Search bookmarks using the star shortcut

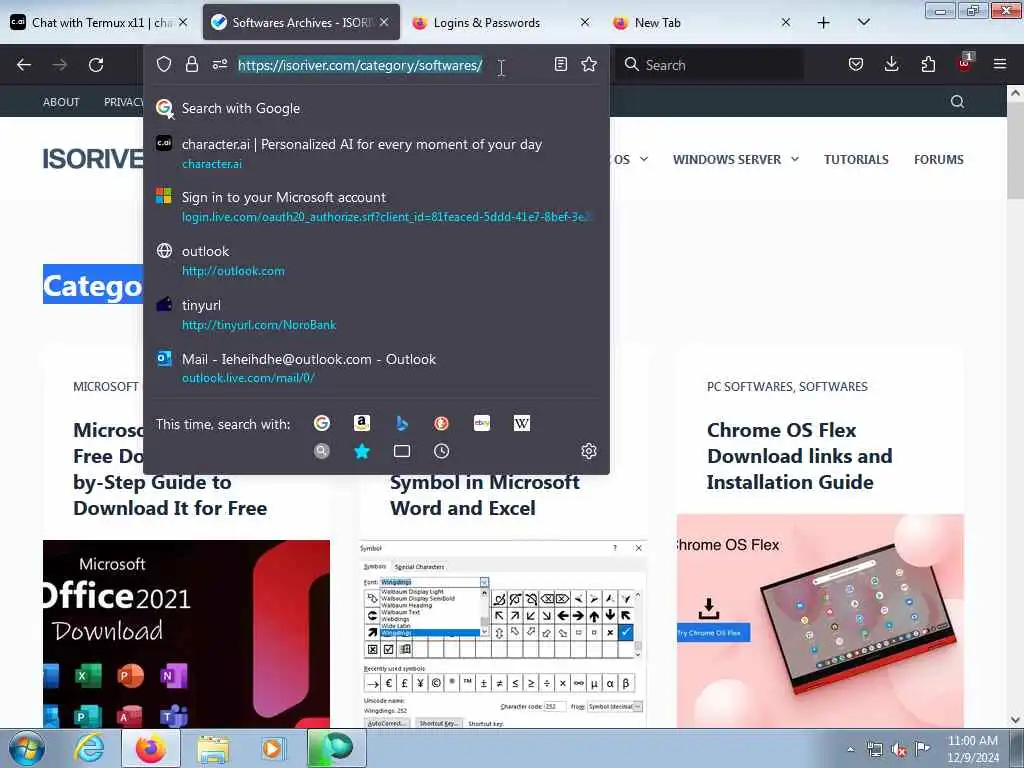pos(362,451)
